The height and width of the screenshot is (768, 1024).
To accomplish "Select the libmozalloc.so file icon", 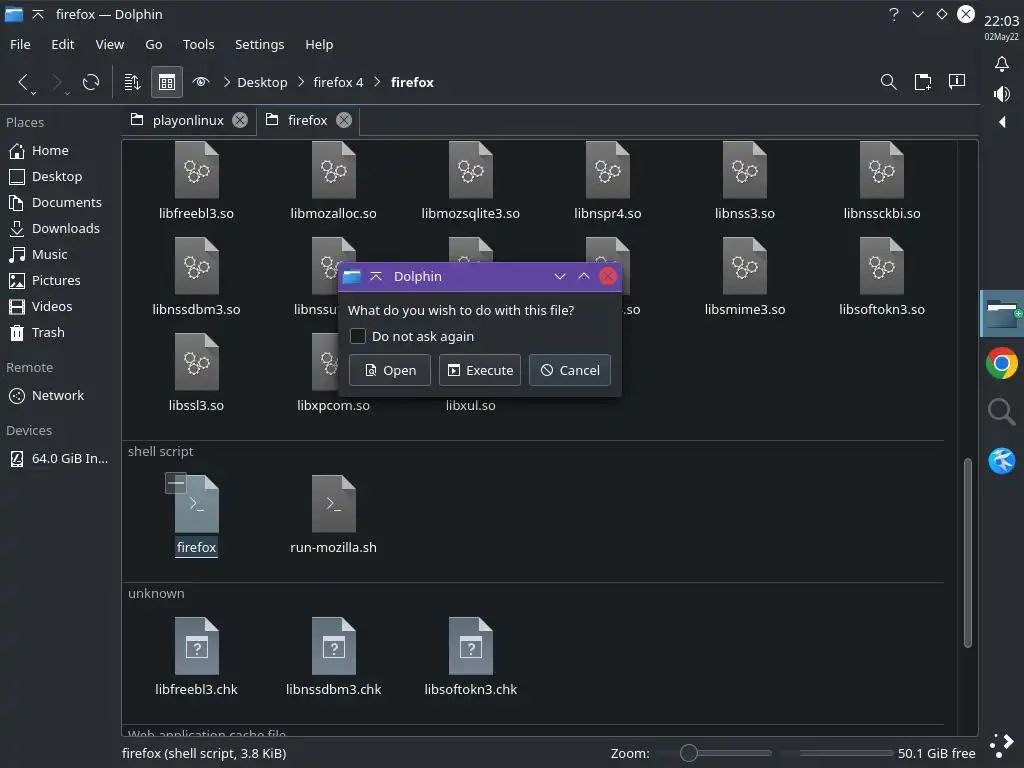I will (x=334, y=171).
